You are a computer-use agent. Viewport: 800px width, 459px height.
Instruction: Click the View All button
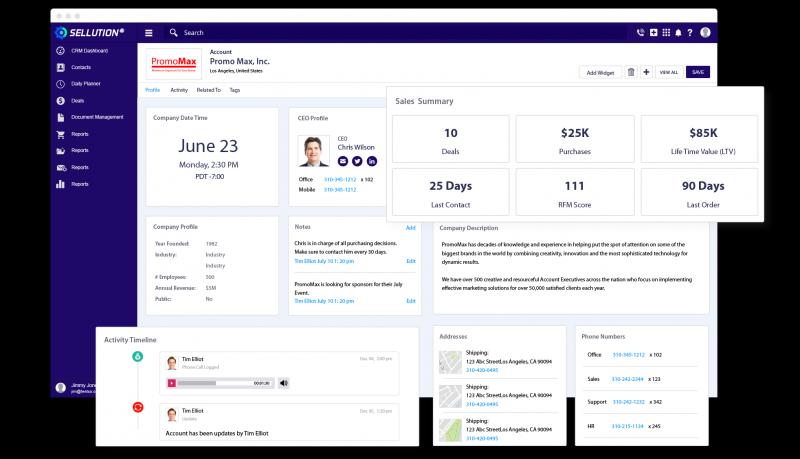668,72
